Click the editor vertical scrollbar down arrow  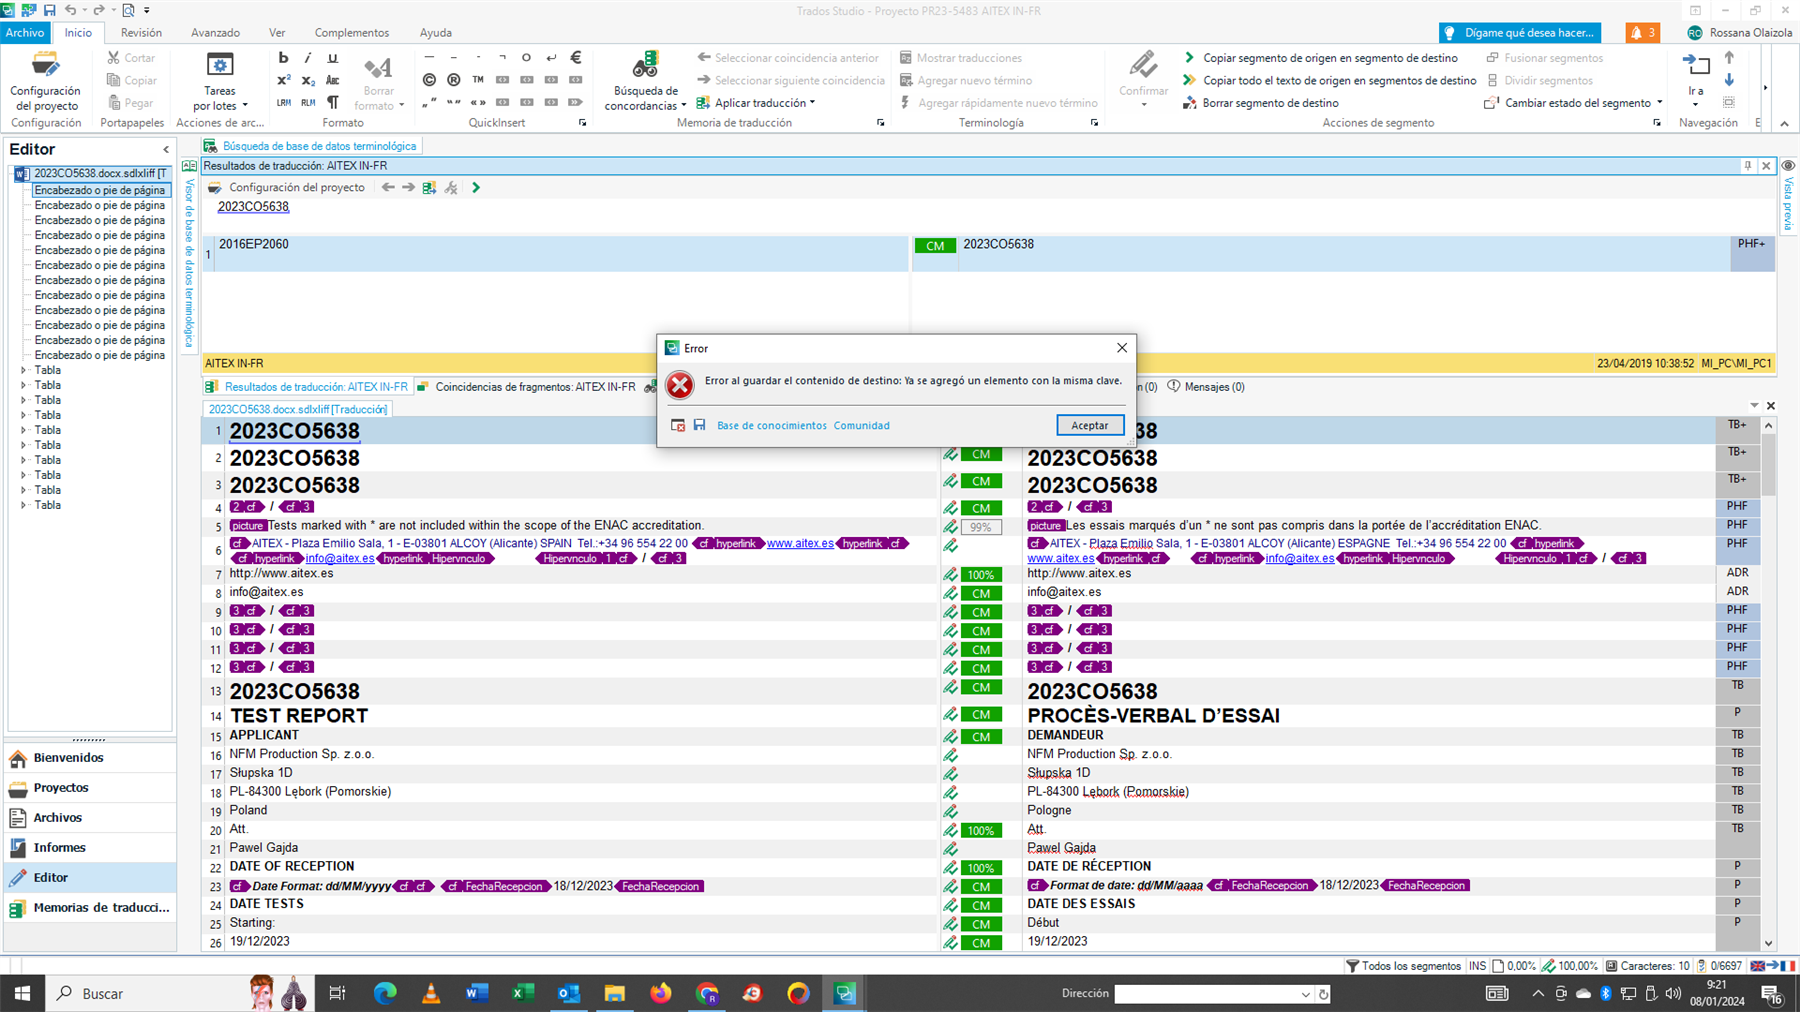tap(1768, 943)
